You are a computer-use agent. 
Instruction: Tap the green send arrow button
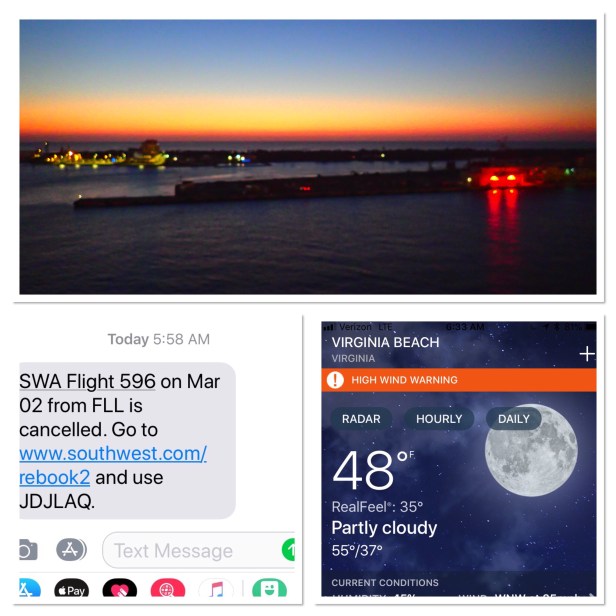(289, 549)
